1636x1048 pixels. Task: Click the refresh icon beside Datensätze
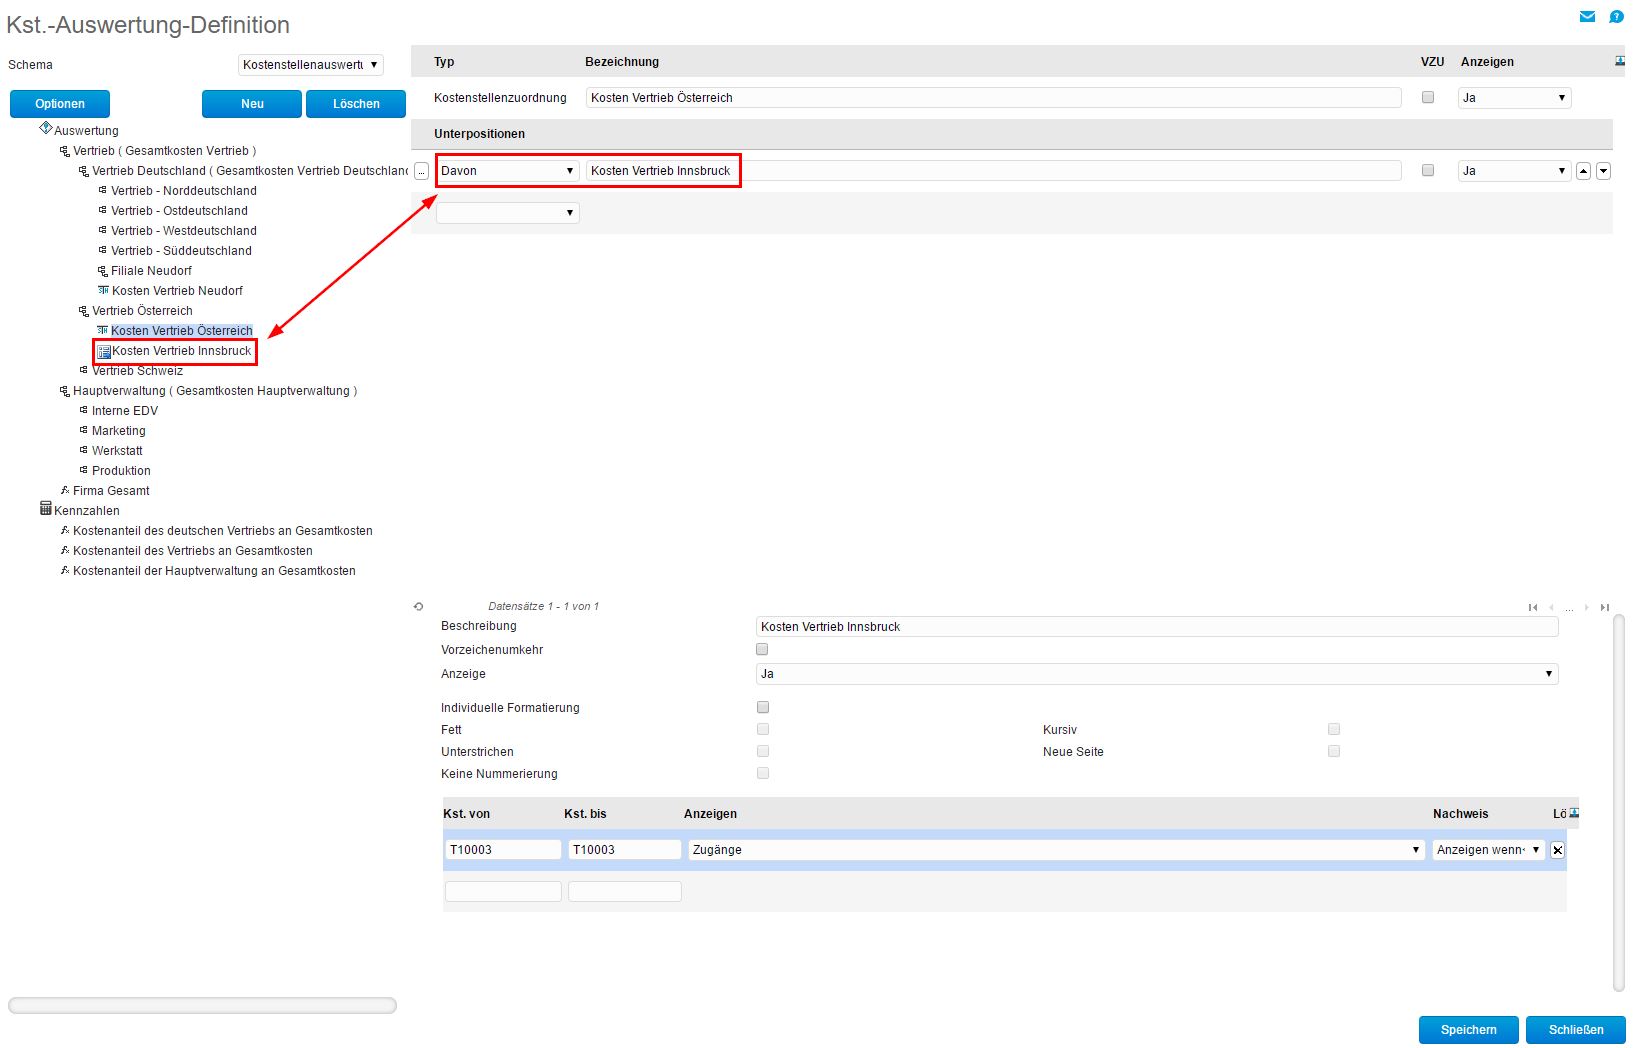(x=419, y=606)
